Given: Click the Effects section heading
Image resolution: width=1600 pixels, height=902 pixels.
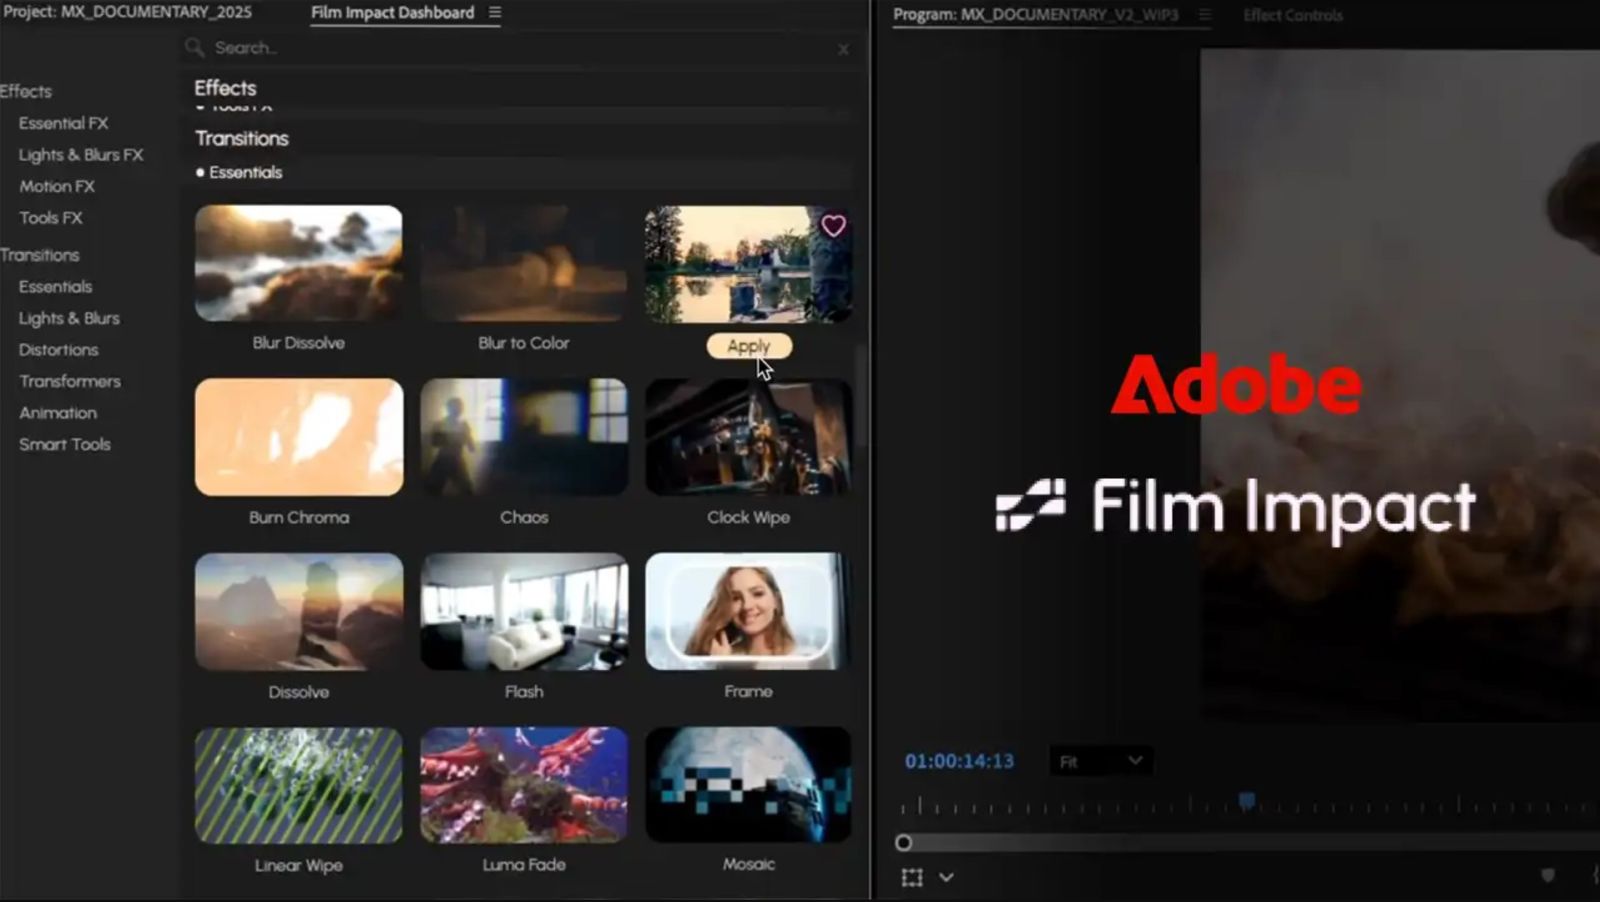Looking at the screenshot, I should pyautogui.click(x=225, y=88).
